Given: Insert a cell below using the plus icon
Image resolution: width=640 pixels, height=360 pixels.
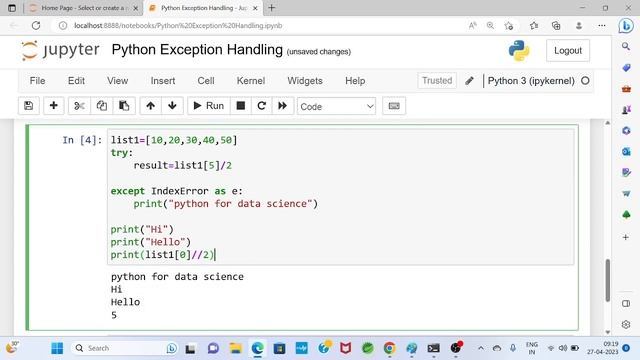Looking at the screenshot, I should click(x=53, y=106).
